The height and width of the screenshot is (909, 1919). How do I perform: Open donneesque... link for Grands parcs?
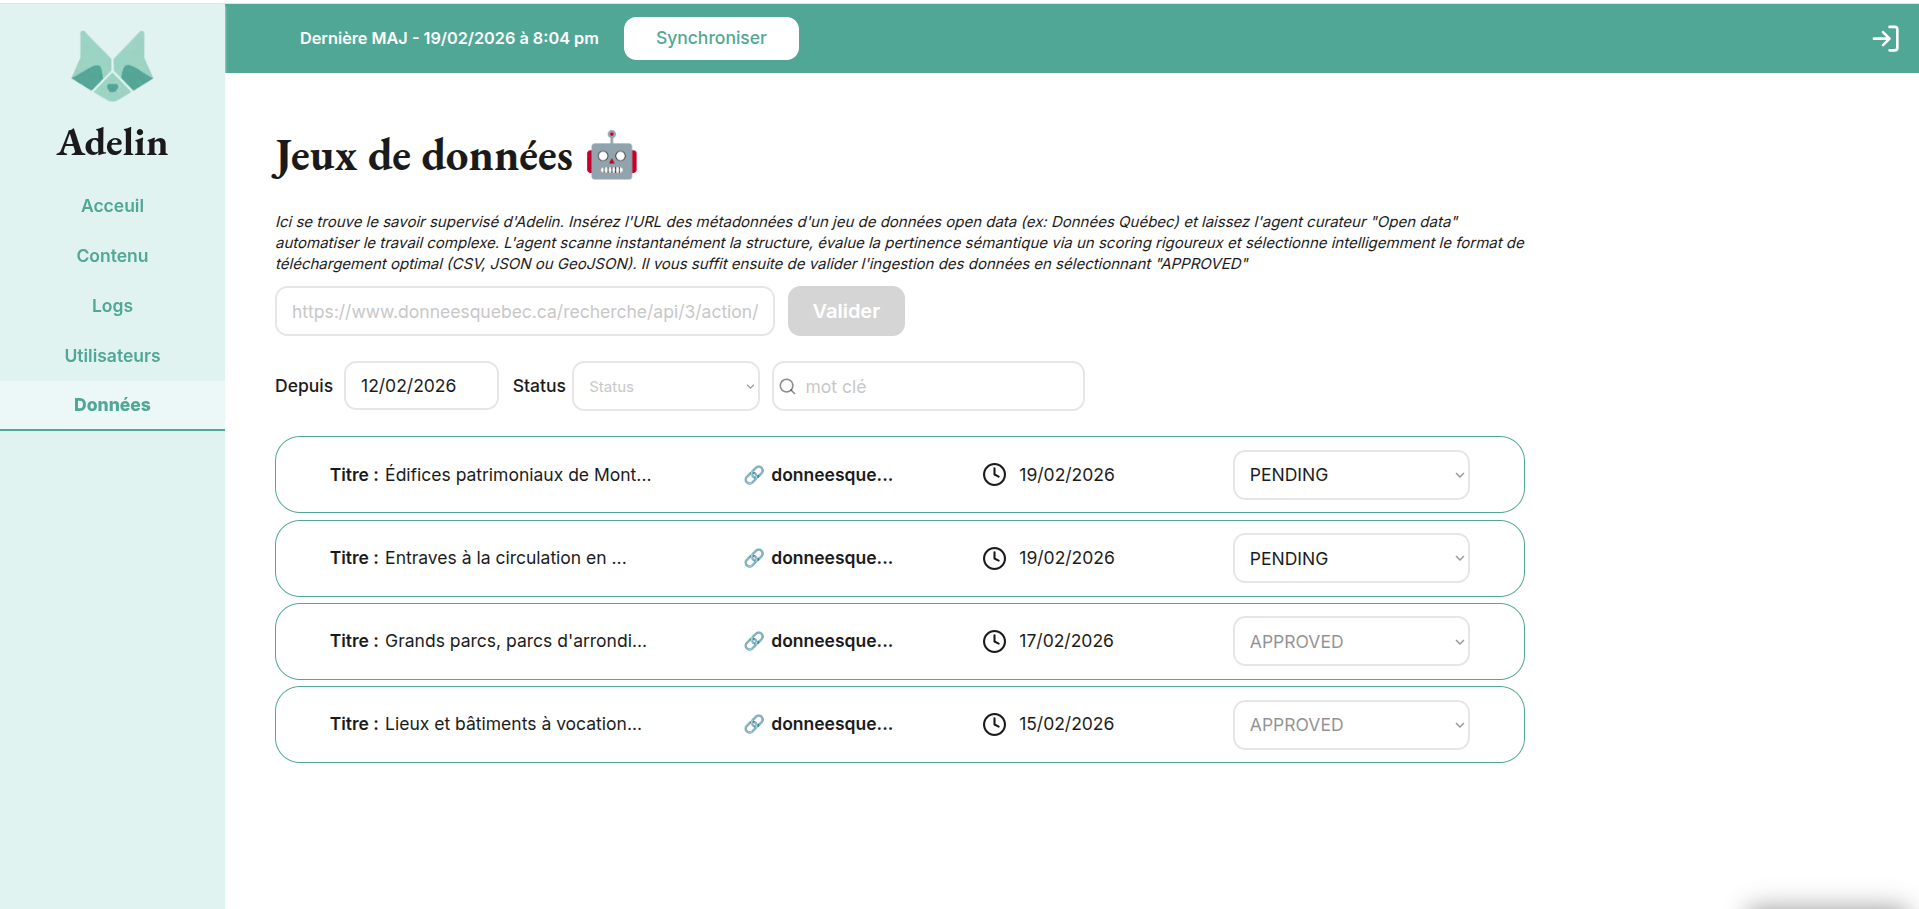pyautogui.click(x=832, y=641)
